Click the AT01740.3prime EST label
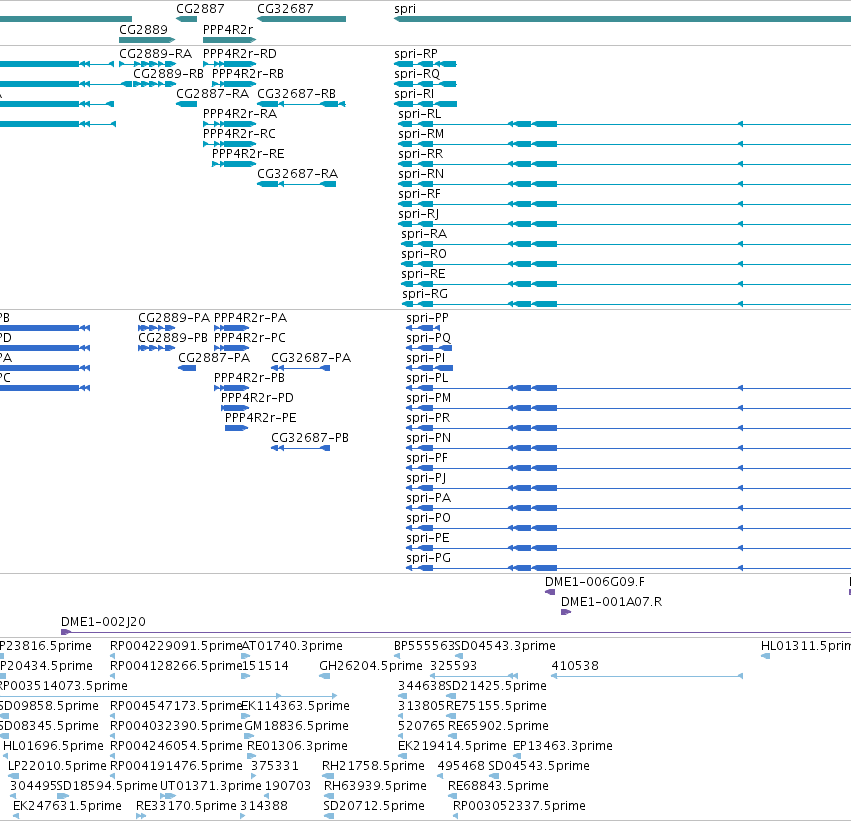Image resolution: width=851 pixels, height=821 pixels. tap(292, 646)
